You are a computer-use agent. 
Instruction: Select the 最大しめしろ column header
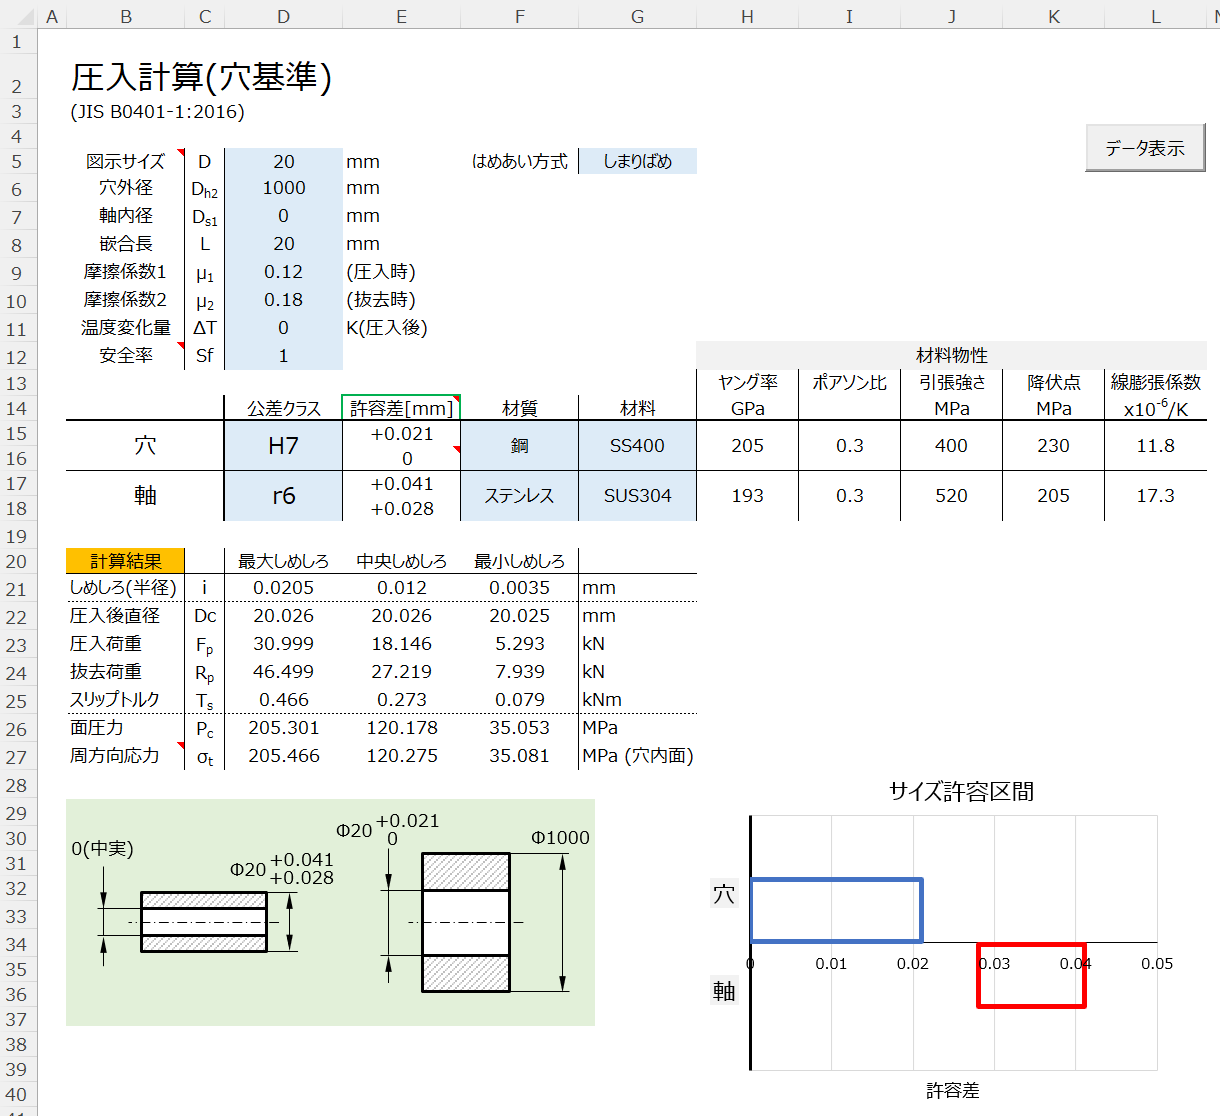tap(284, 561)
